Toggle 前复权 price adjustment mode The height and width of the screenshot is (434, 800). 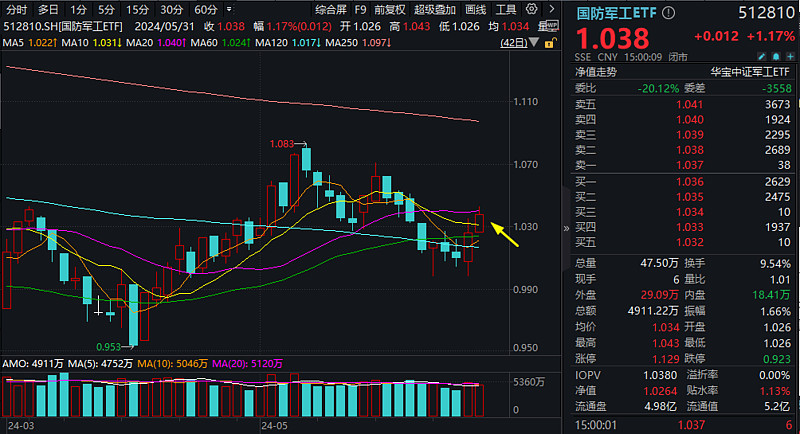click(390, 10)
